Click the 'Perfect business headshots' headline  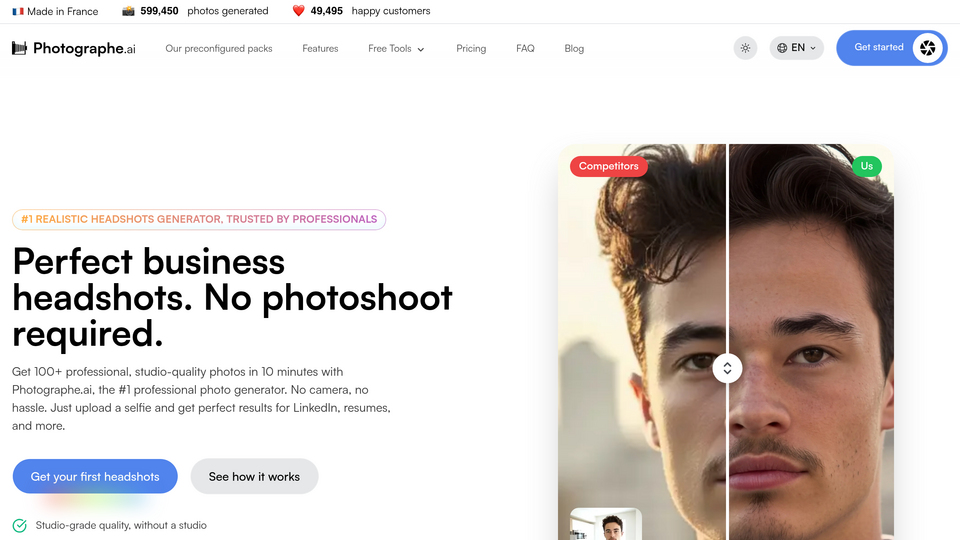click(232, 298)
